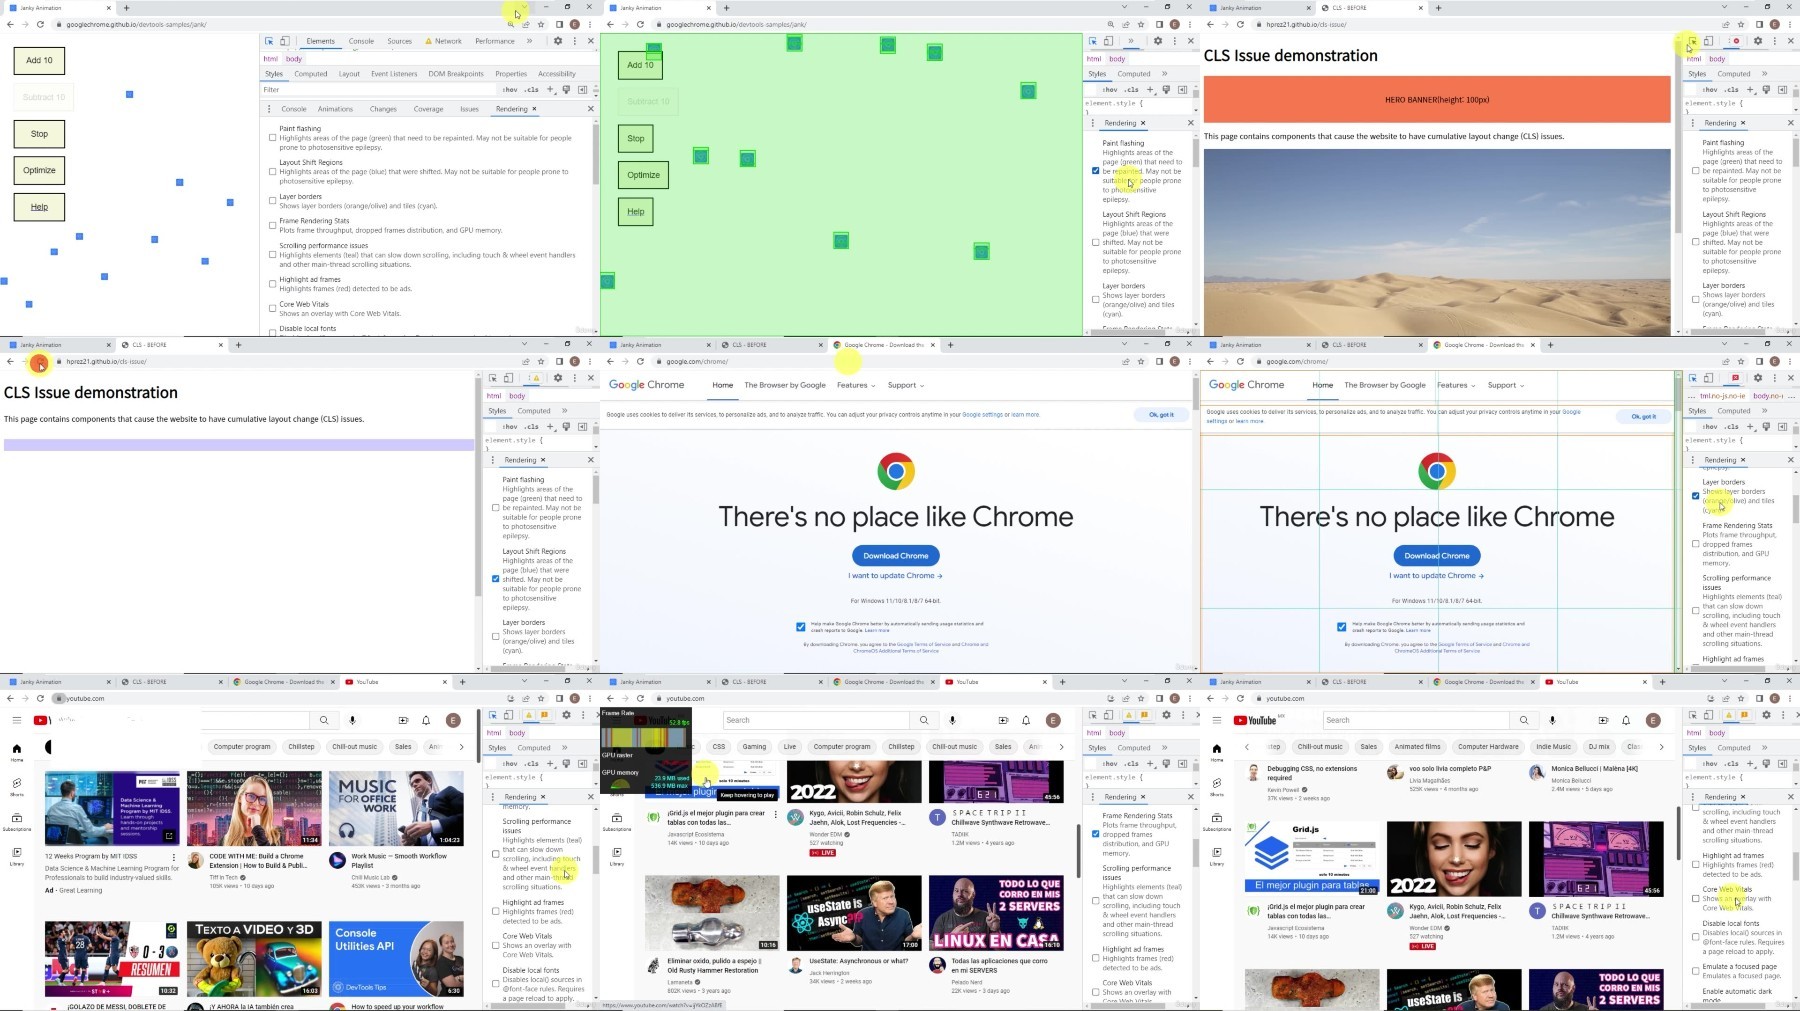Reload the page in the CLS window with the purple bar

40,362
